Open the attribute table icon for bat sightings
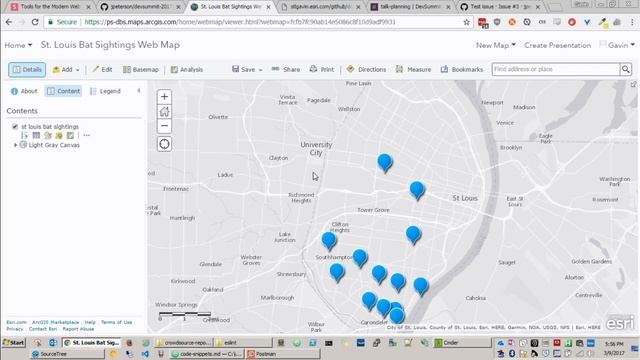 pos(36,135)
